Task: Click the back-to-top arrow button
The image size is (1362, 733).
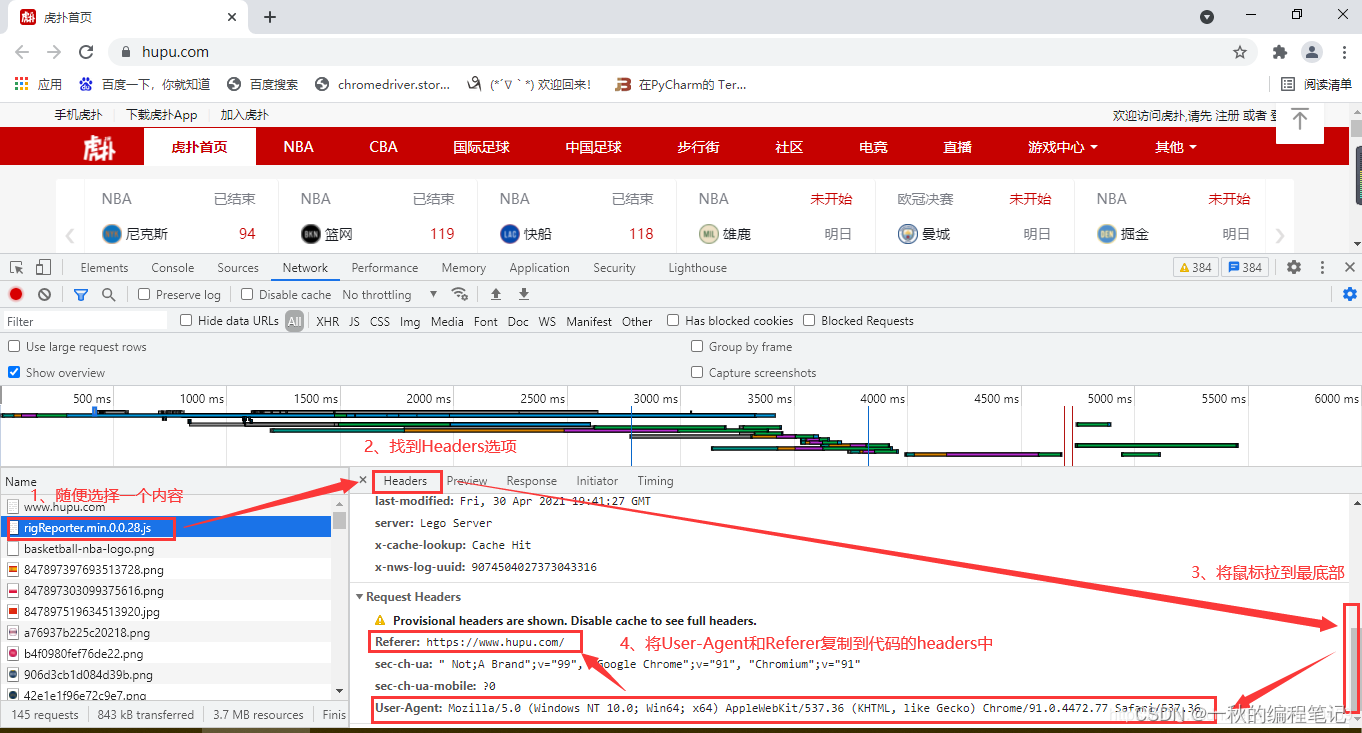Action: 1299,120
